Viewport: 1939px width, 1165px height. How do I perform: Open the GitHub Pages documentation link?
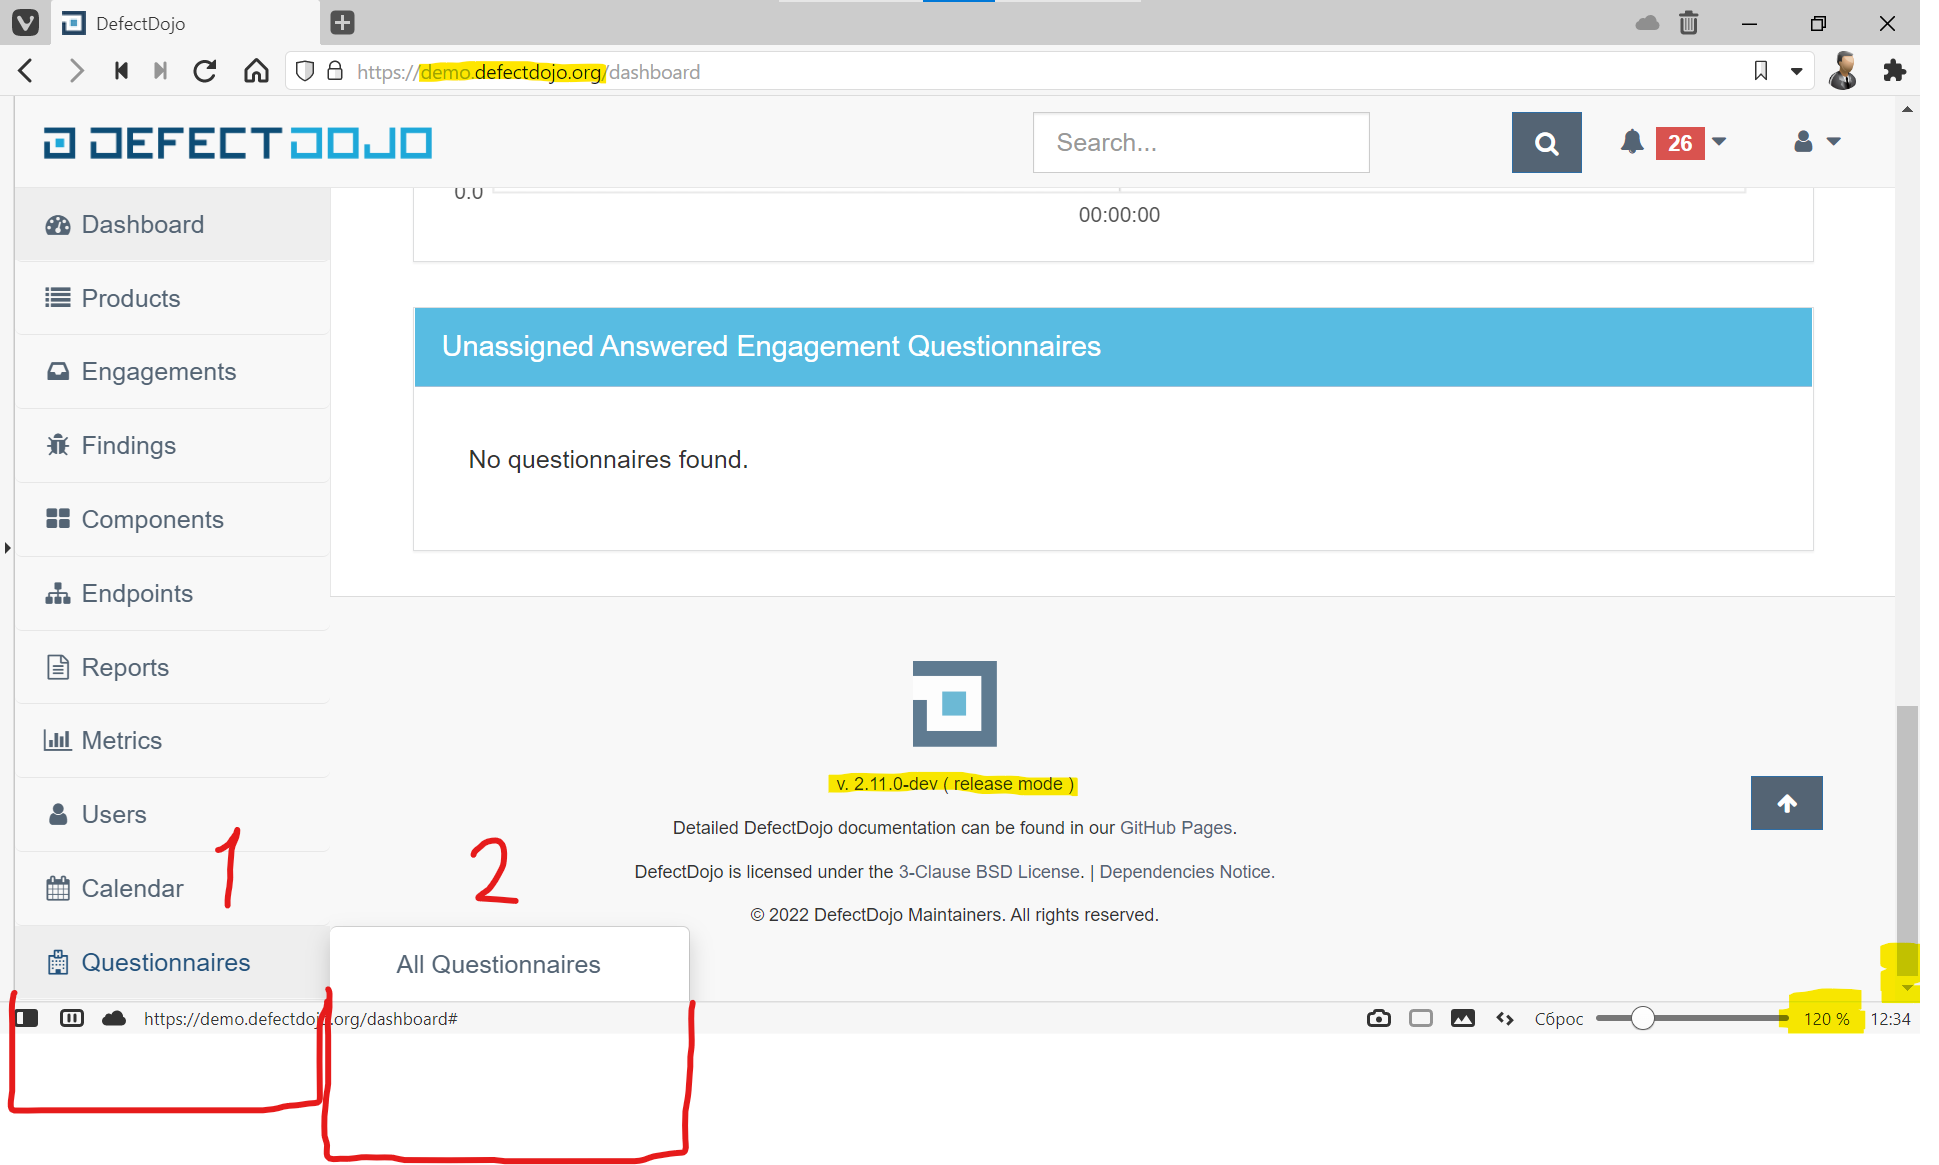pyautogui.click(x=1176, y=827)
